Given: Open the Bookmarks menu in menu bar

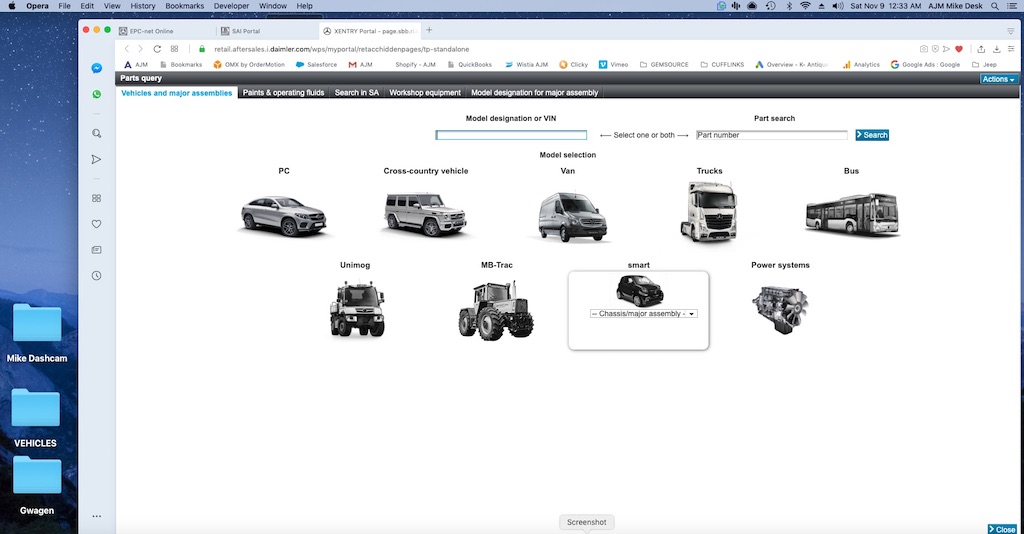Looking at the screenshot, I should coord(185,6).
